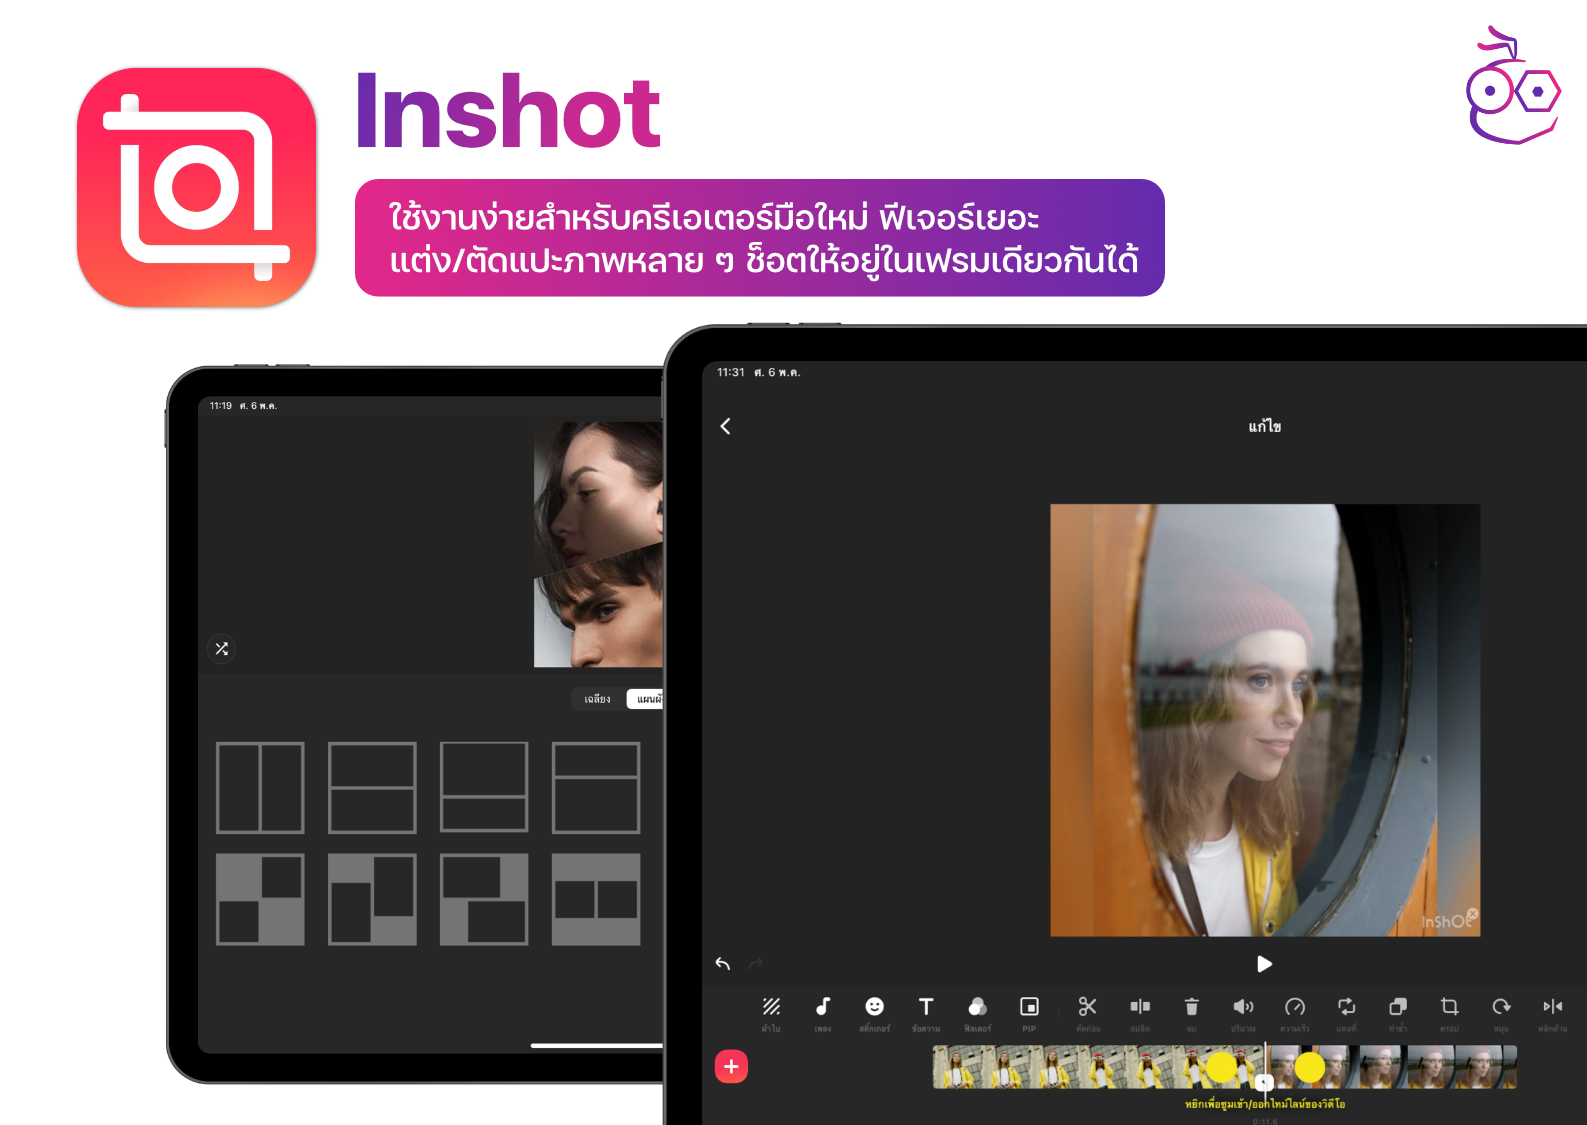The height and width of the screenshot is (1125, 1587).
Task: Delete the clip with the trash icon
Action: pos(1191,1007)
